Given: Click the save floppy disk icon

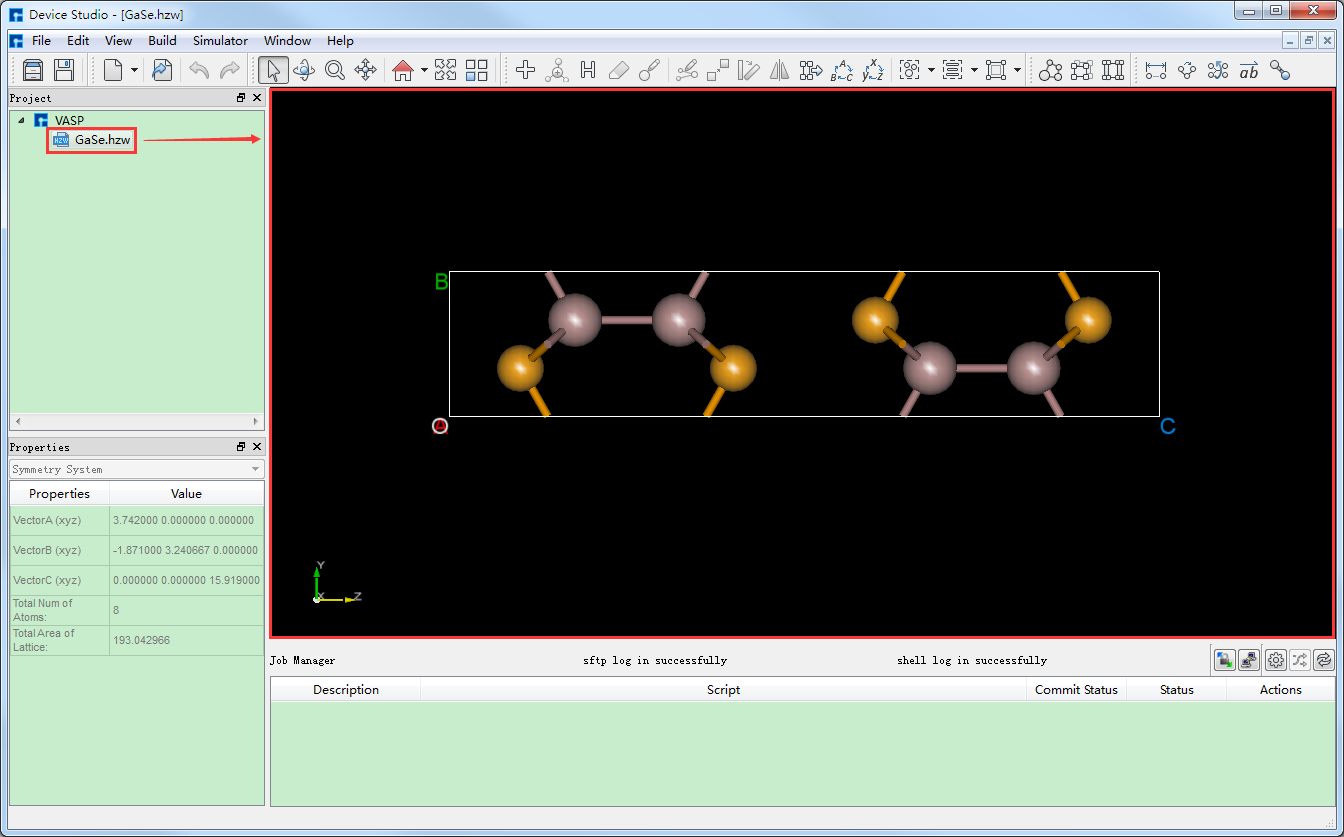Looking at the screenshot, I should [x=64, y=70].
